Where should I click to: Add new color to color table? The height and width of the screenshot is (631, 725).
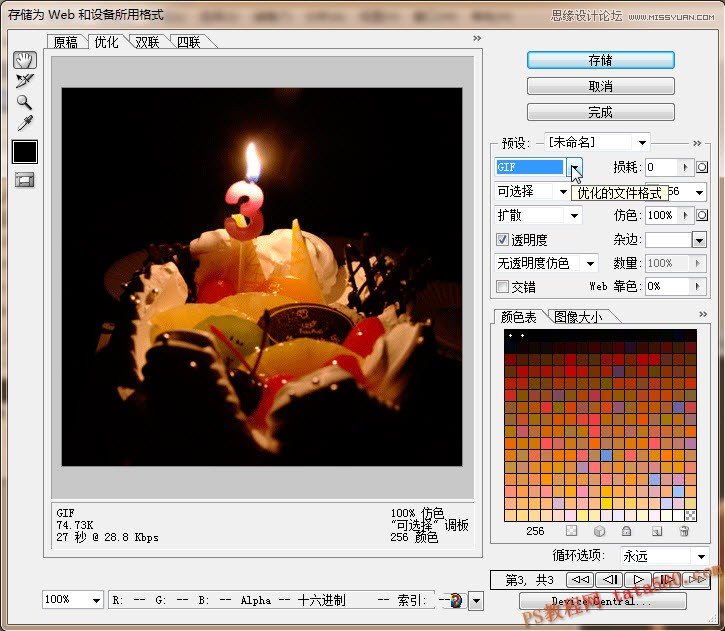[x=657, y=531]
